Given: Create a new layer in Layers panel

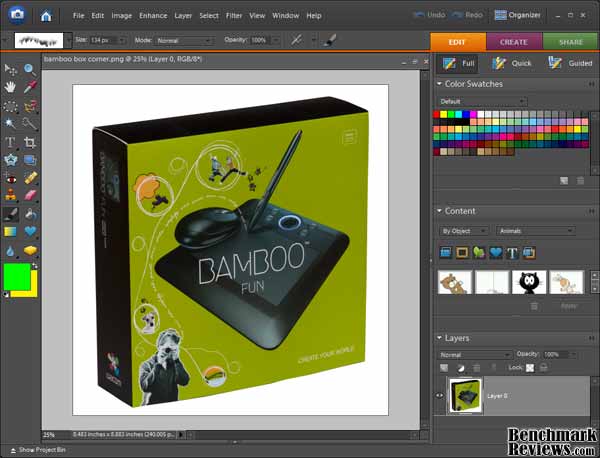Looking at the screenshot, I should (444, 368).
